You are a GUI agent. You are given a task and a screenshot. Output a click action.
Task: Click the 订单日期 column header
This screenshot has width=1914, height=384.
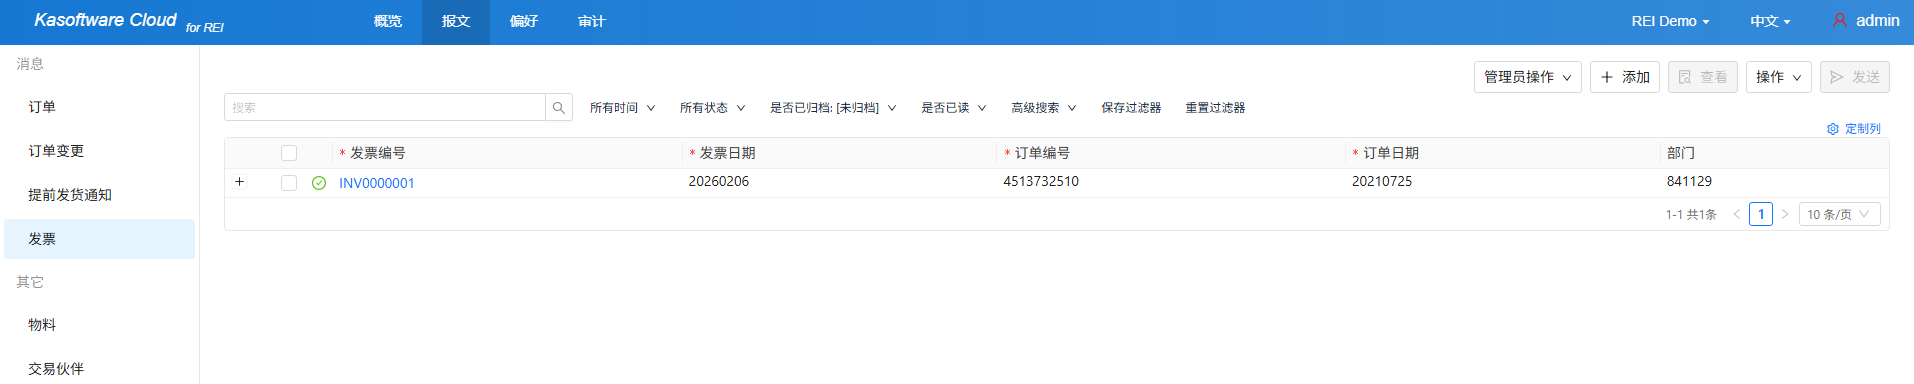(1391, 153)
